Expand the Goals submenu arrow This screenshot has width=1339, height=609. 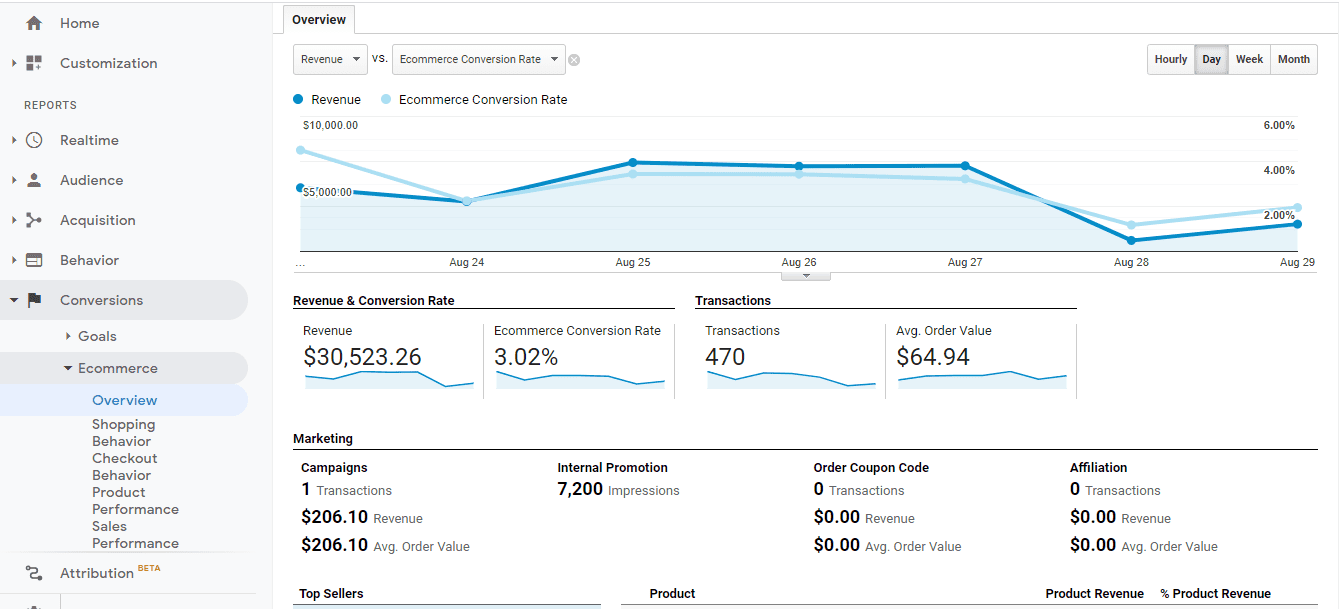tap(68, 336)
